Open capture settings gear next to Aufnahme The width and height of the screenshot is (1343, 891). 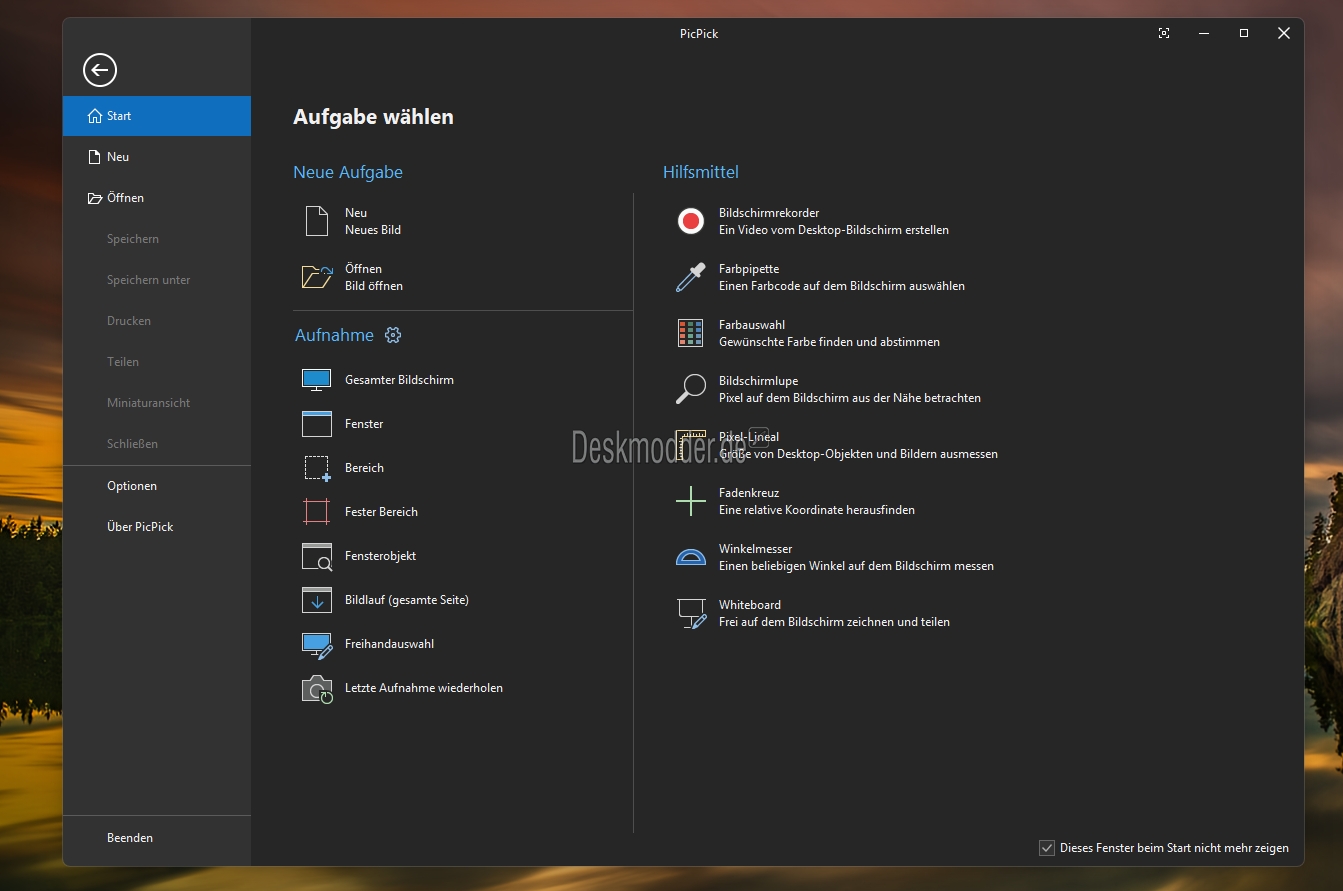click(393, 335)
